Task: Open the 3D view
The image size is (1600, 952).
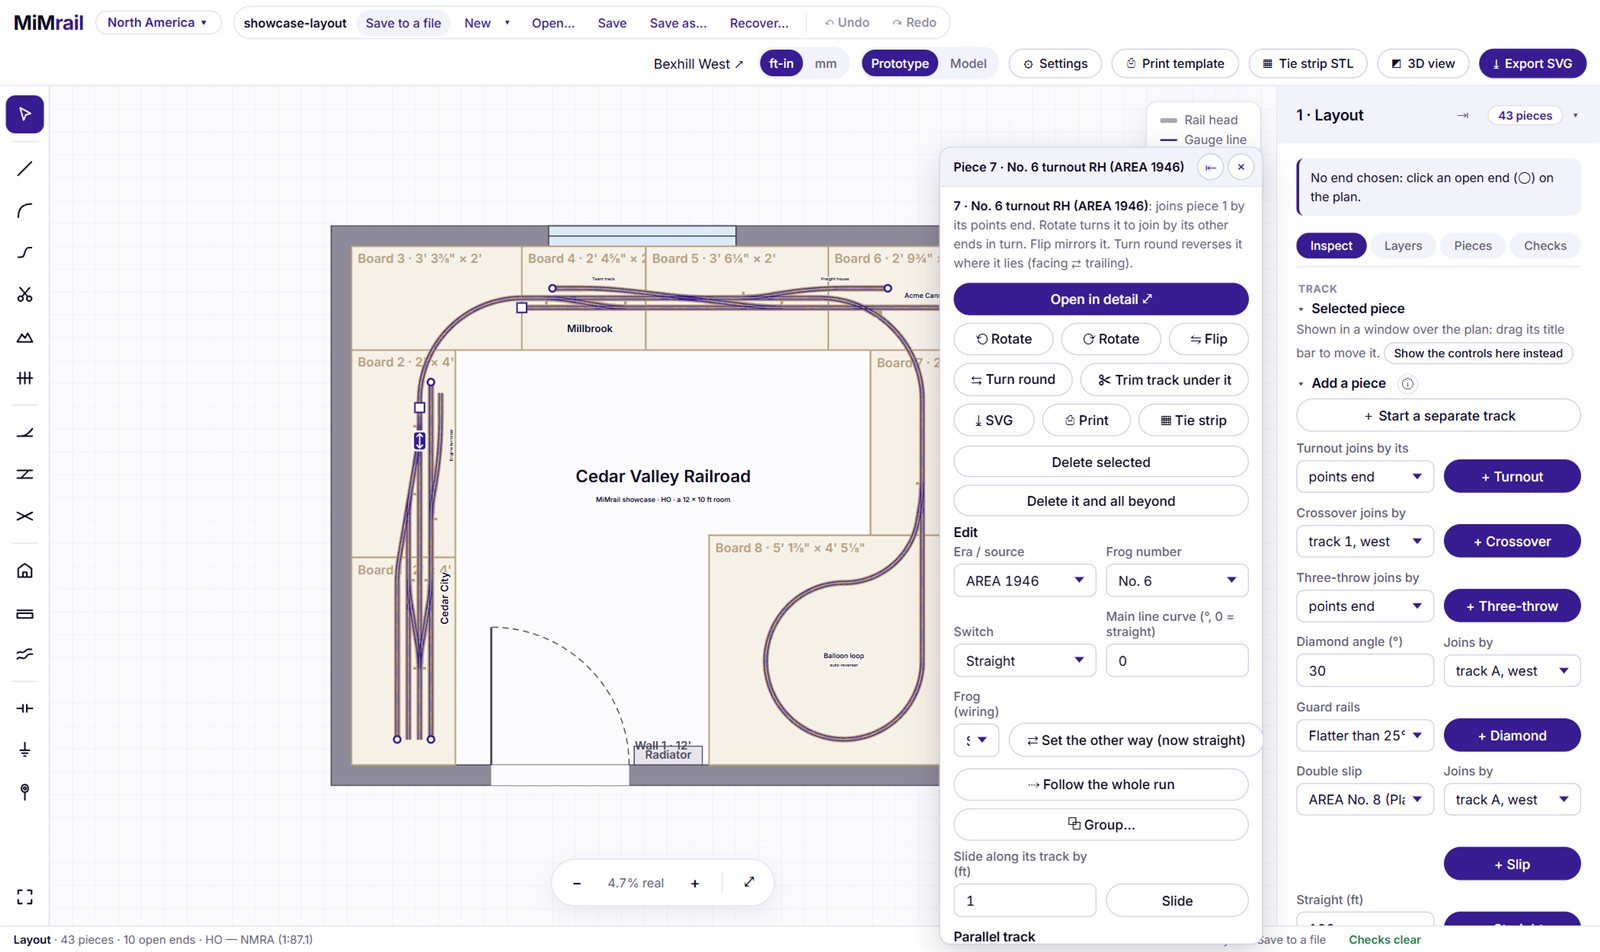Action: point(1423,64)
